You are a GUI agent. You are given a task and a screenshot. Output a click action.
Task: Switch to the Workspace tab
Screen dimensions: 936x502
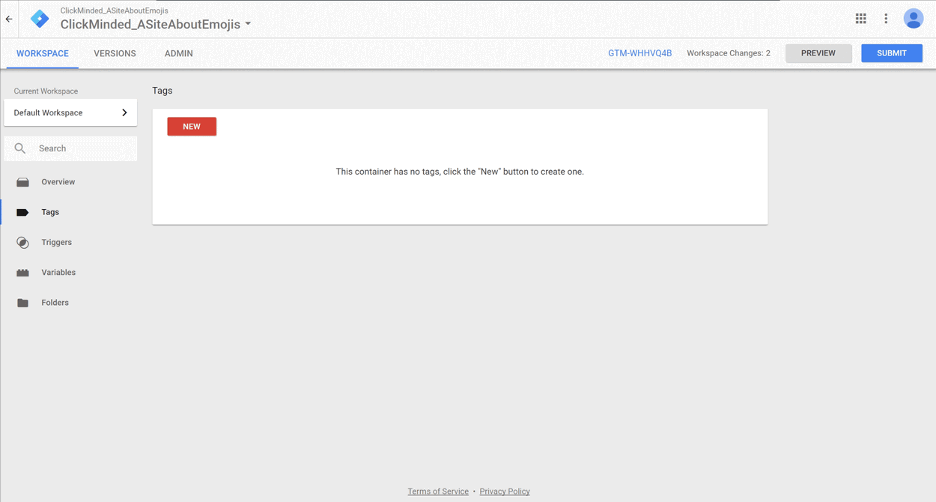click(42, 53)
